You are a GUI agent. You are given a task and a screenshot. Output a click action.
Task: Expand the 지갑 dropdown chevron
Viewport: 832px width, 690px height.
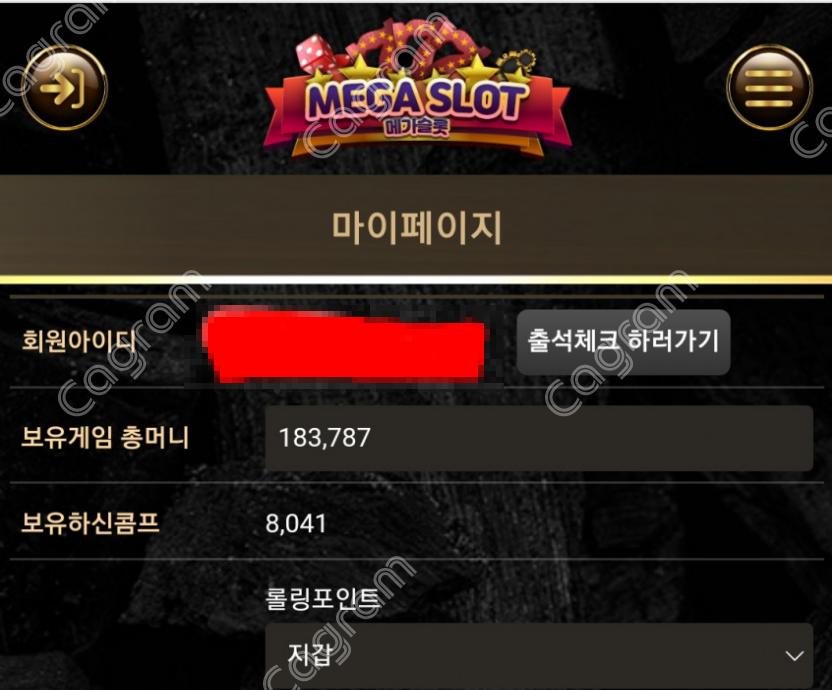(794, 656)
